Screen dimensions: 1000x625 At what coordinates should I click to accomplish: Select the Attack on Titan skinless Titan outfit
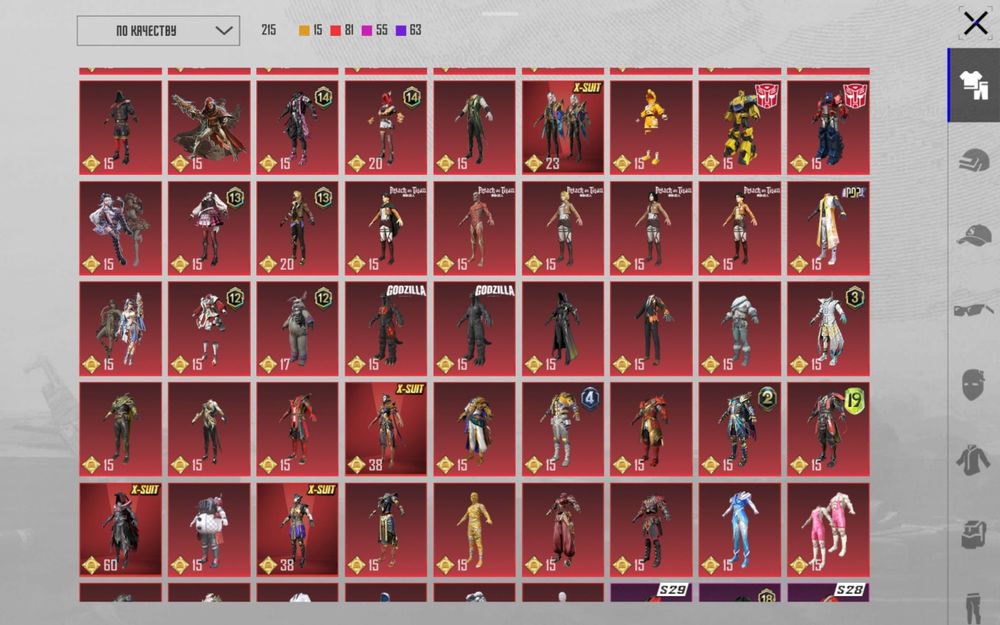pos(474,228)
